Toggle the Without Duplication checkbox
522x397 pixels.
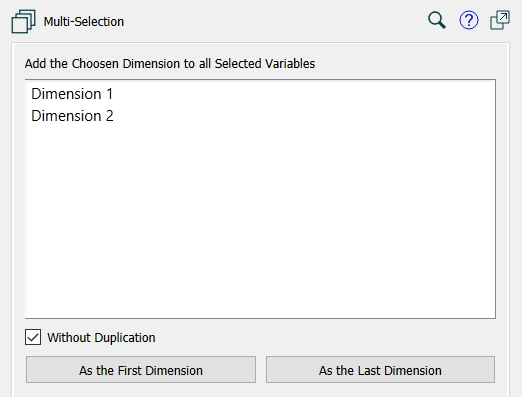33,337
